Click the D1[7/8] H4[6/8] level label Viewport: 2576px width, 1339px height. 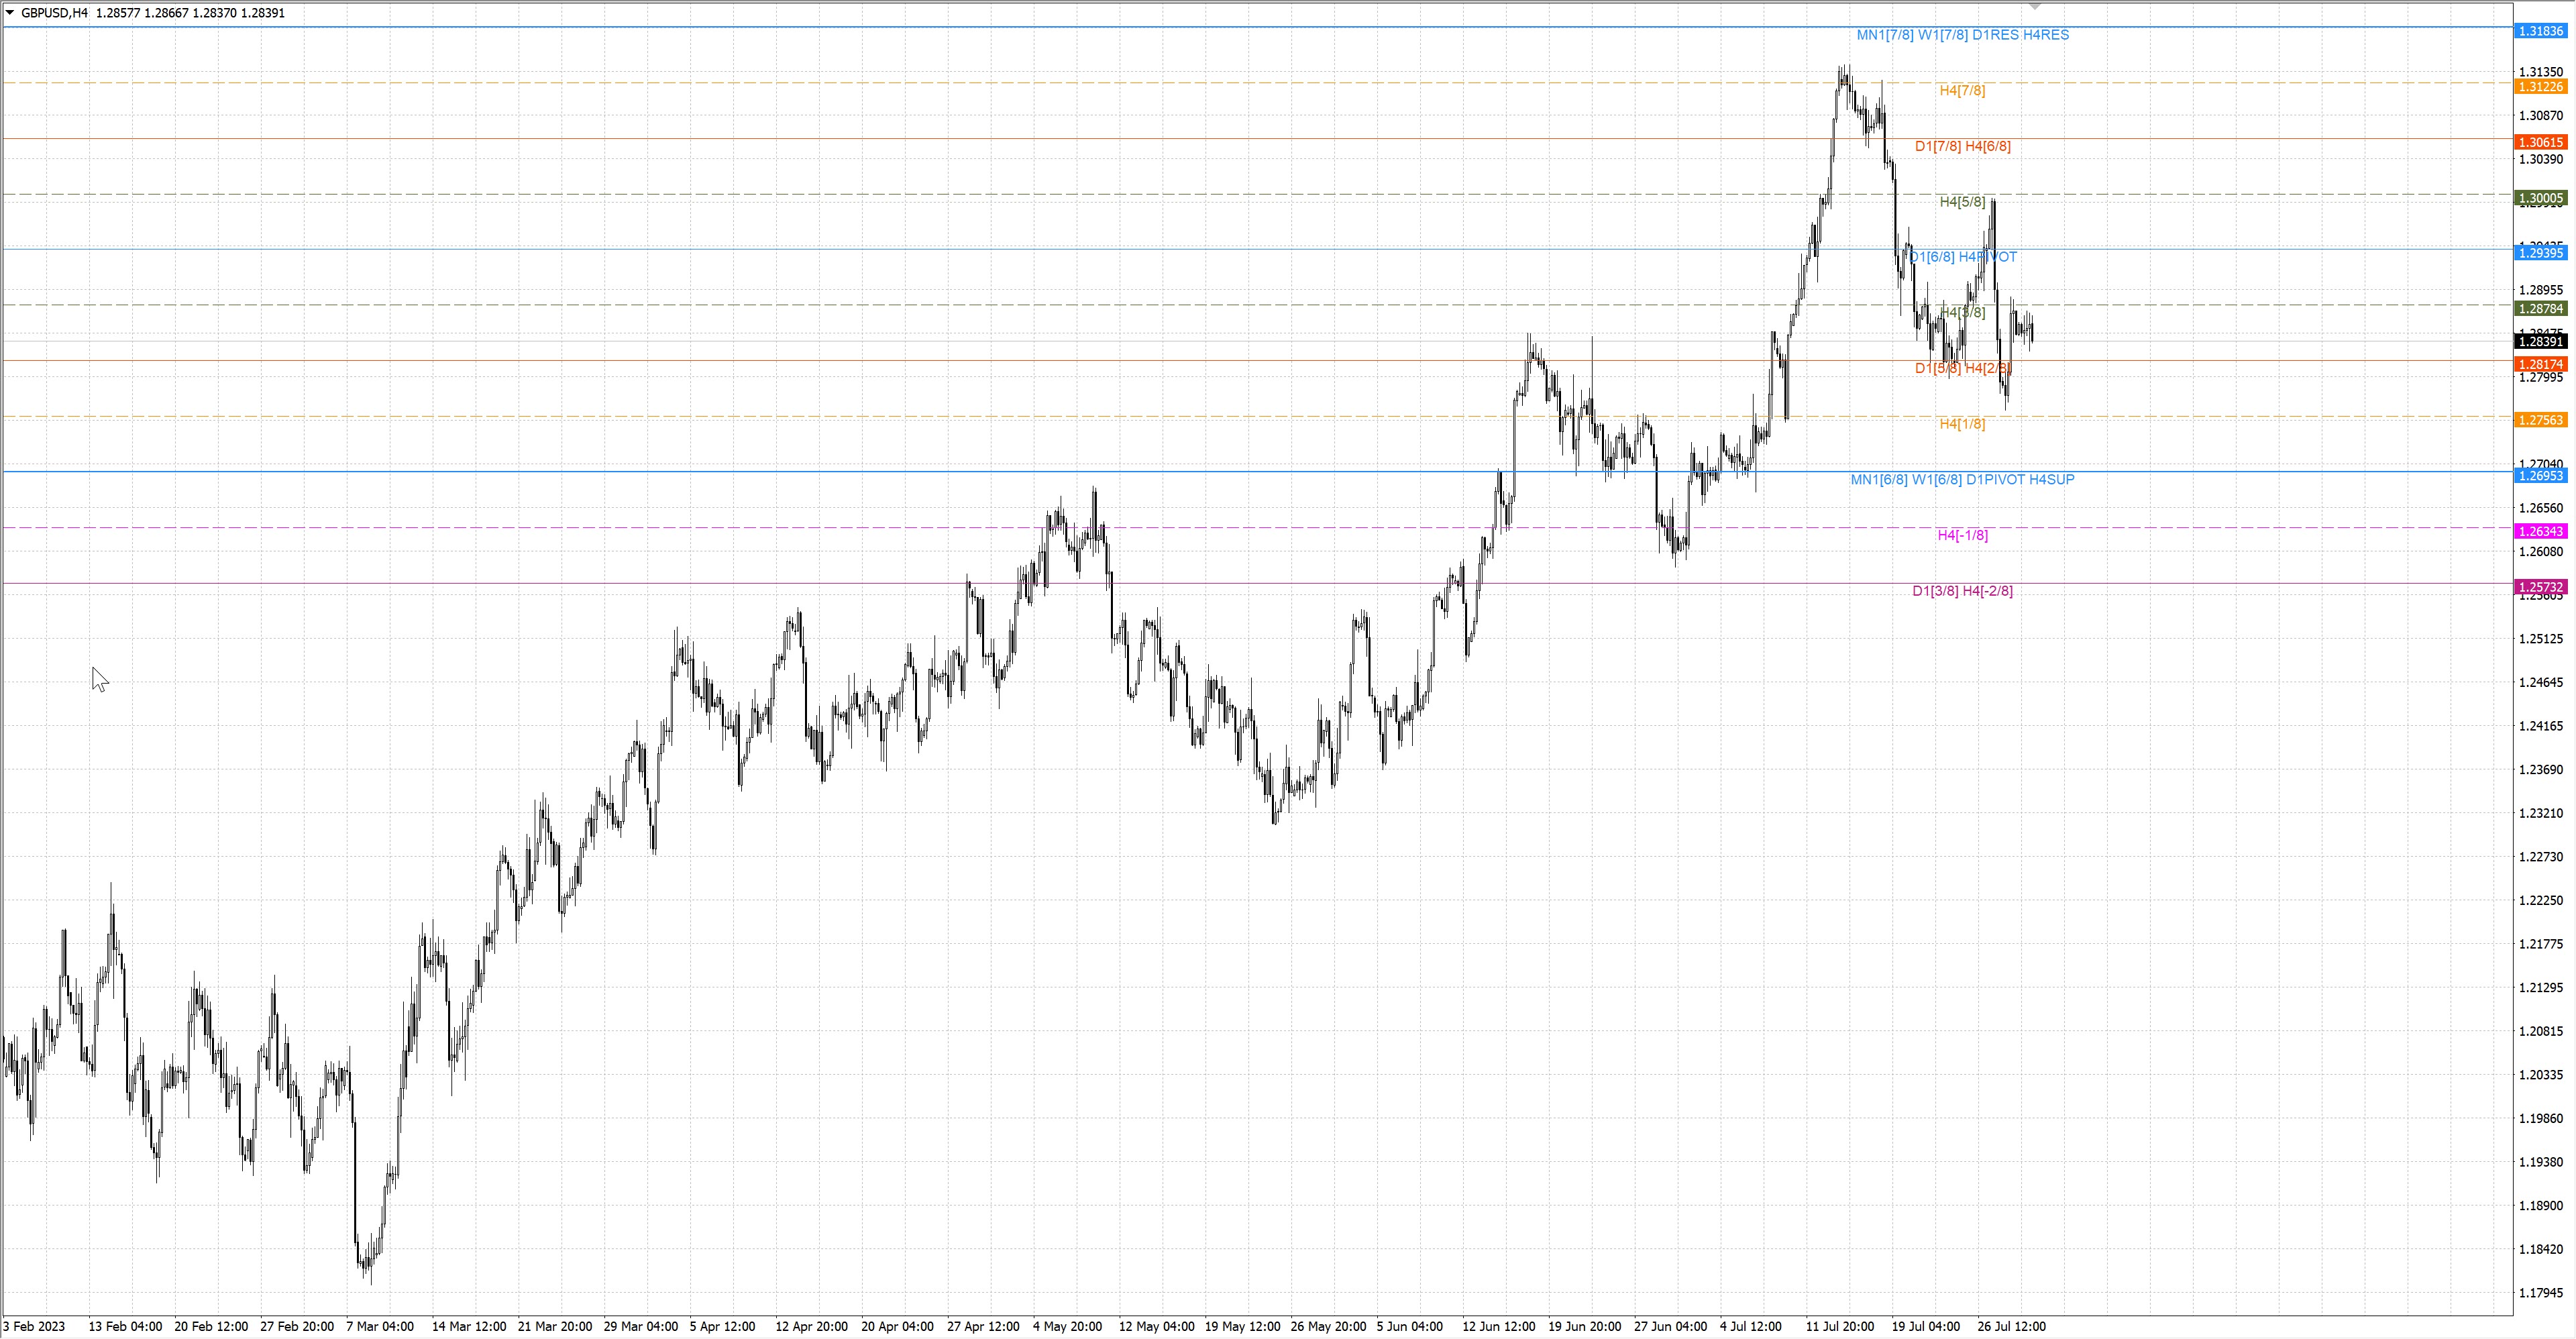(1962, 146)
